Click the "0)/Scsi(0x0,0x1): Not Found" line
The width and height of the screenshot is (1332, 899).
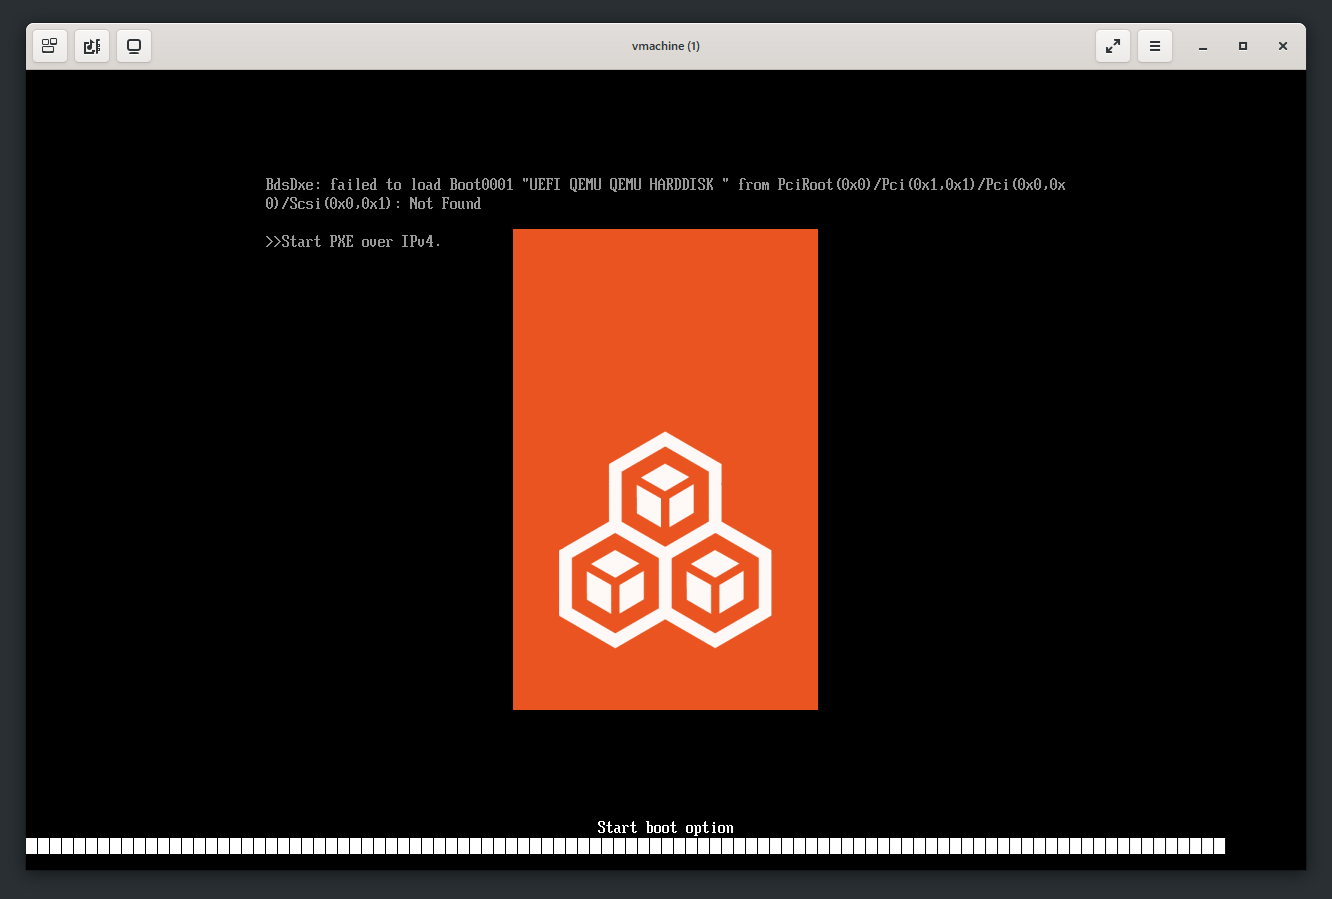click(x=373, y=203)
